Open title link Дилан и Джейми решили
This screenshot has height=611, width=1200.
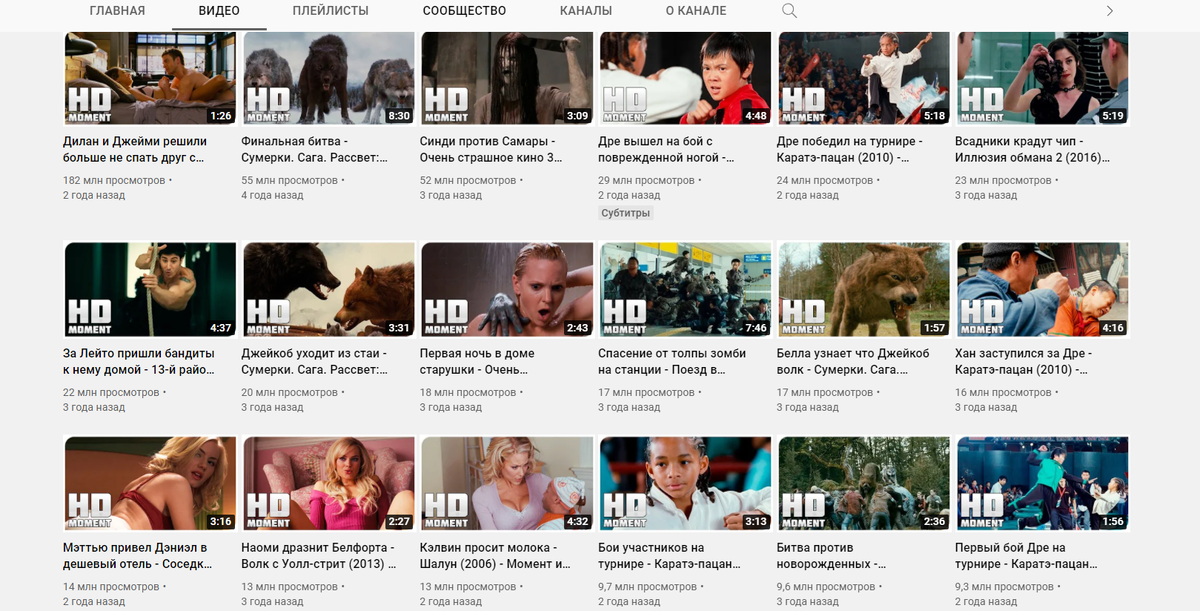(x=135, y=150)
